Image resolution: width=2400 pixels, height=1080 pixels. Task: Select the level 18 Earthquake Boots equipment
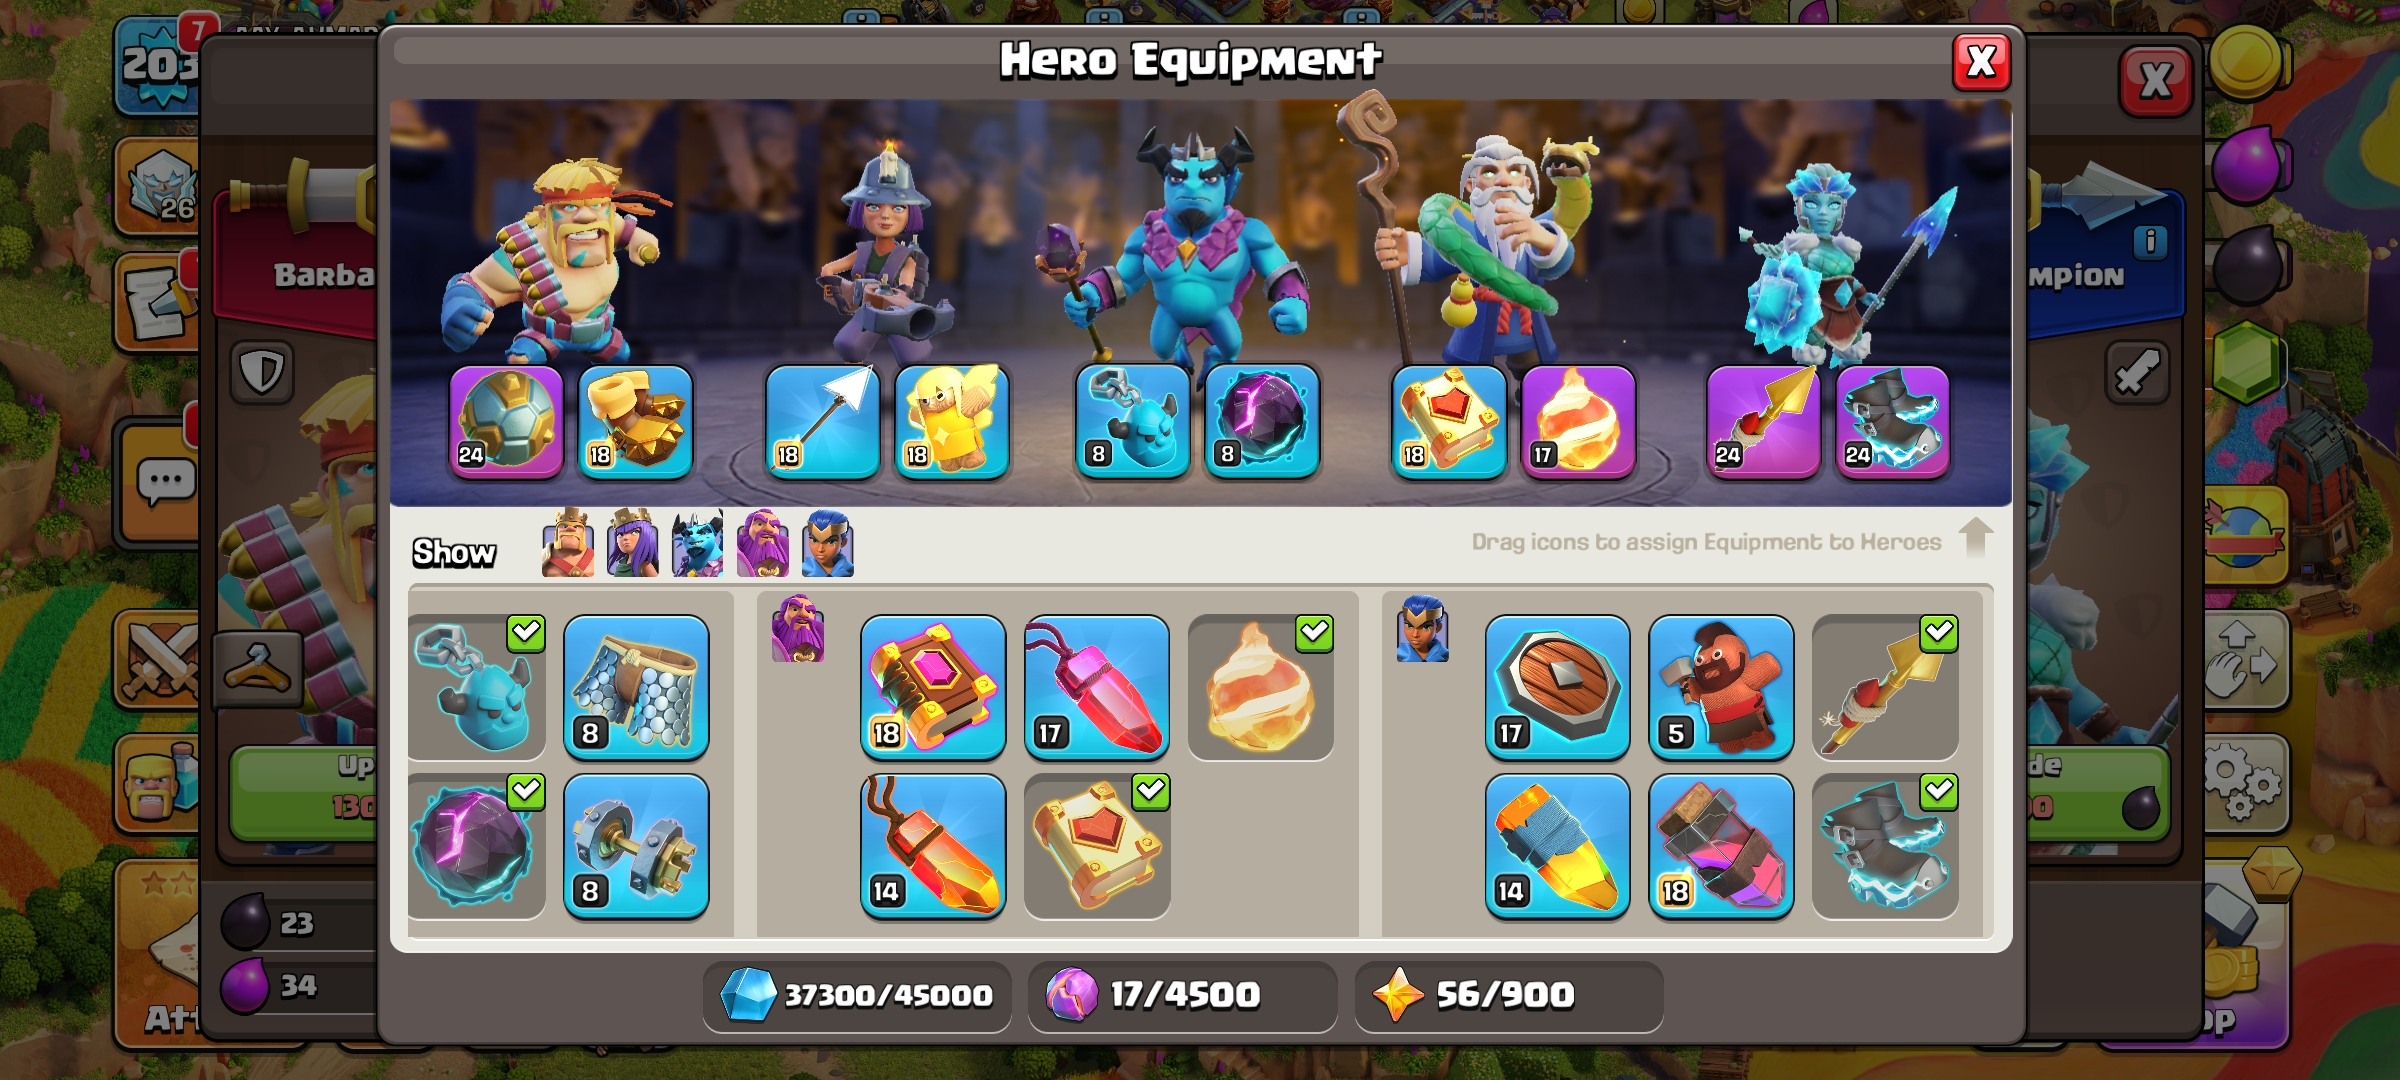tap(636, 421)
